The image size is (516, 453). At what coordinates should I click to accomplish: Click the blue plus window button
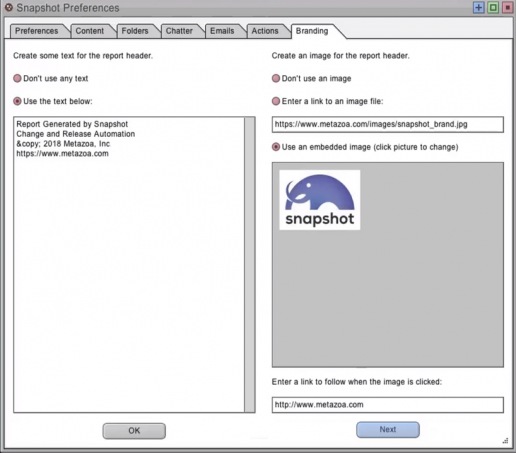[478, 7]
